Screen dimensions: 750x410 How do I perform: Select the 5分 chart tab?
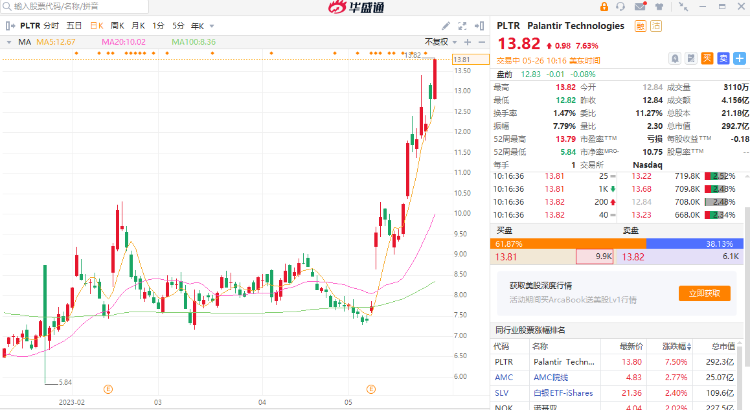[x=178, y=26]
